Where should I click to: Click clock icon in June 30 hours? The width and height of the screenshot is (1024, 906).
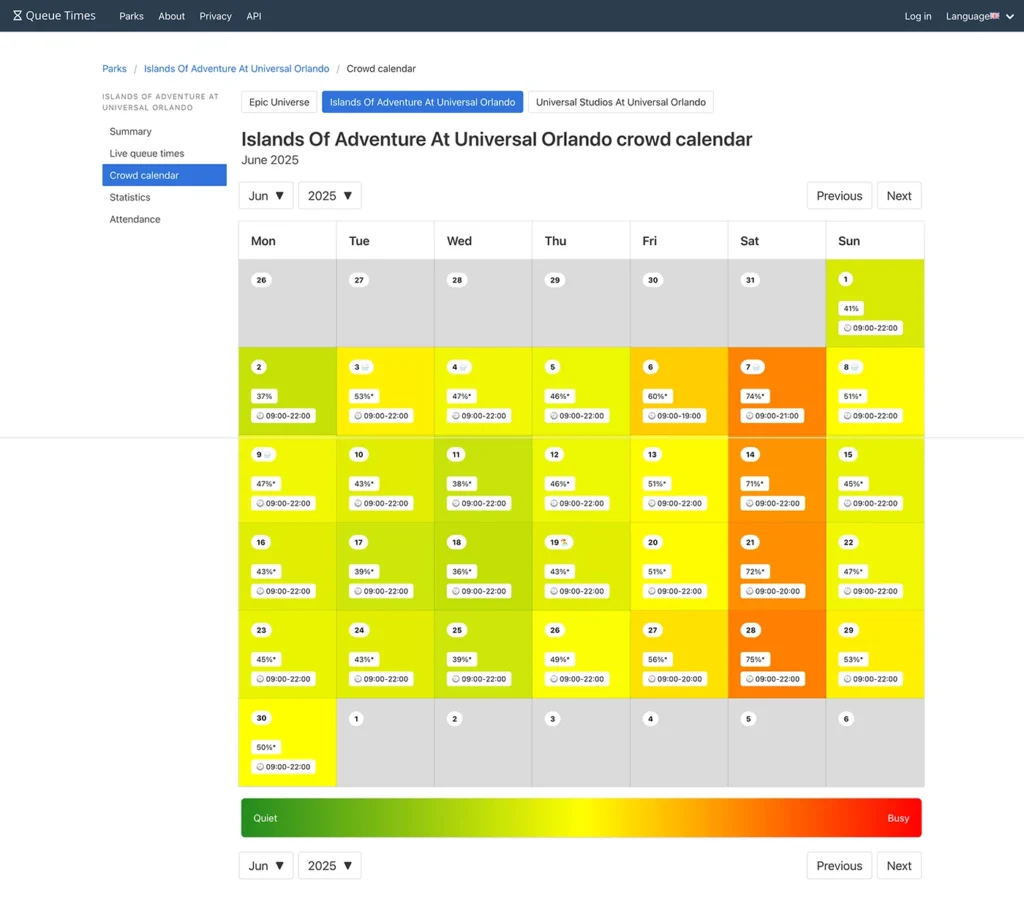pos(260,767)
